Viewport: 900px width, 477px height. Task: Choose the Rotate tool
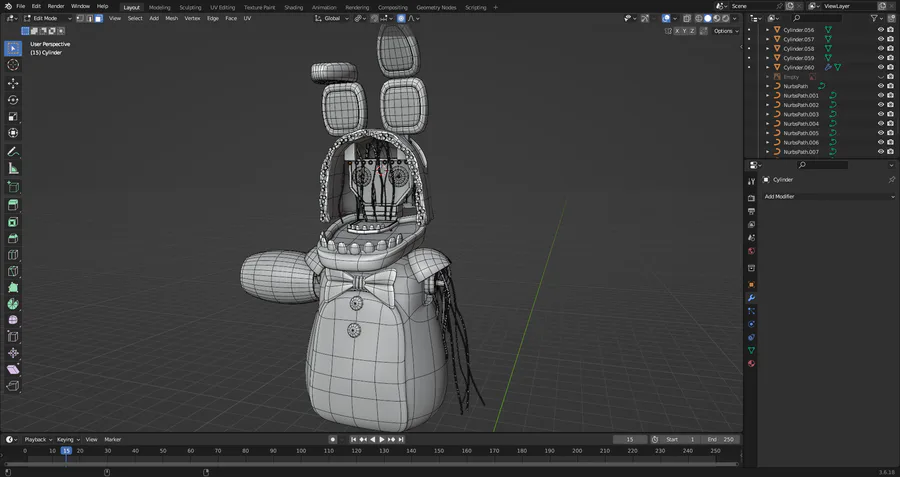pyautogui.click(x=13, y=100)
